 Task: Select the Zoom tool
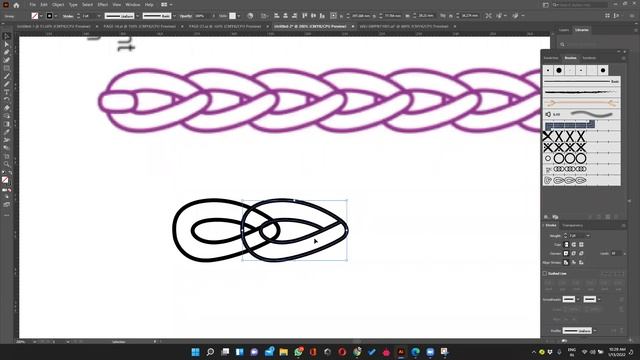tap(7, 164)
